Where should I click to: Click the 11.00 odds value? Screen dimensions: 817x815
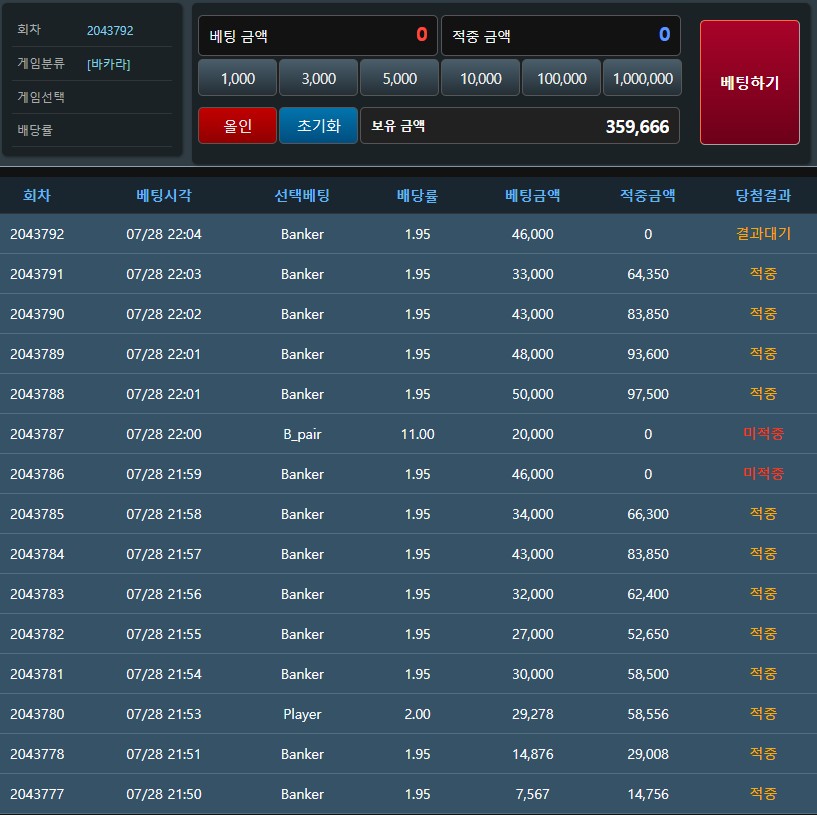point(417,434)
